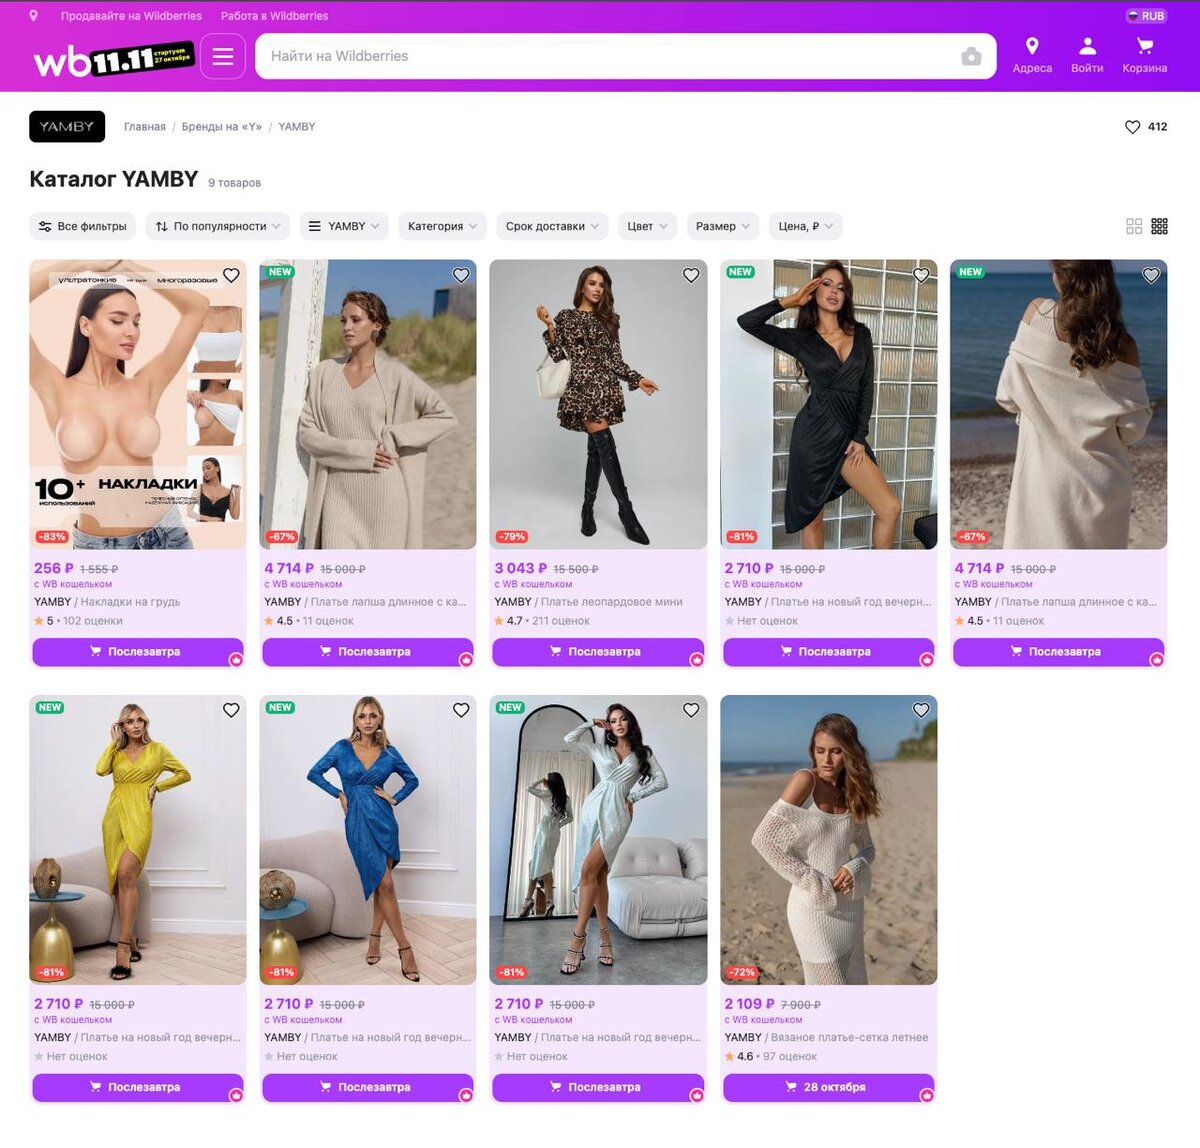Open the knitted mesh dress product image
1200x1148 pixels.
click(x=828, y=840)
